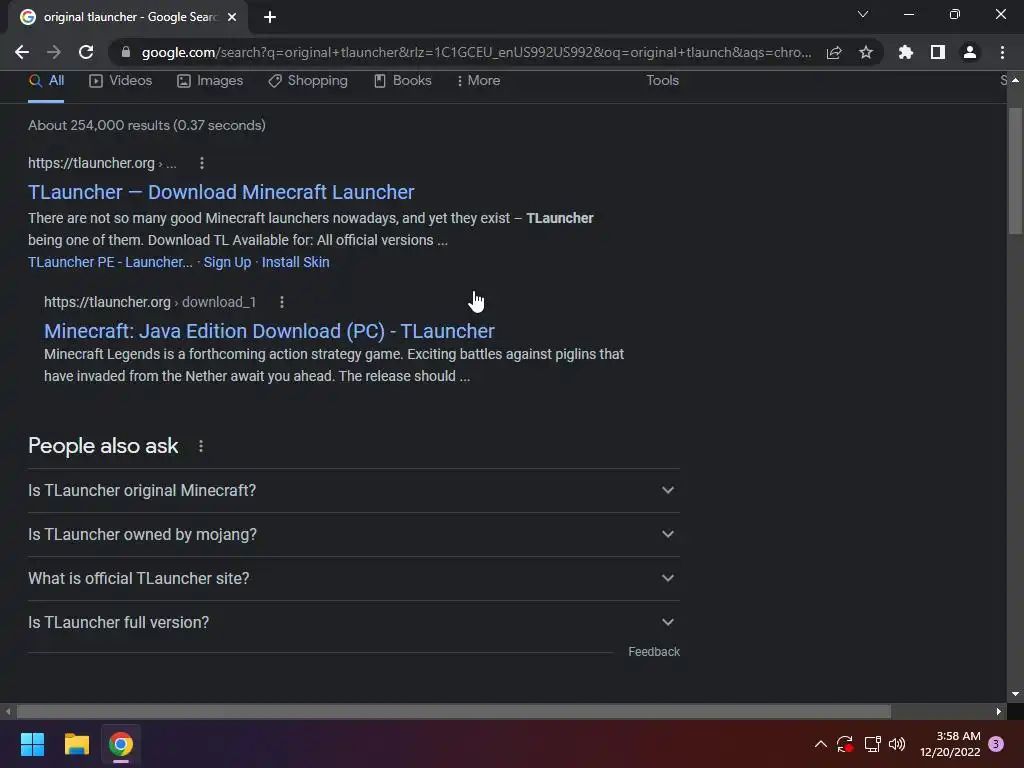Expand What is official TLauncher site question
The width and height of the screenshot is (1024, 768).
353,579
